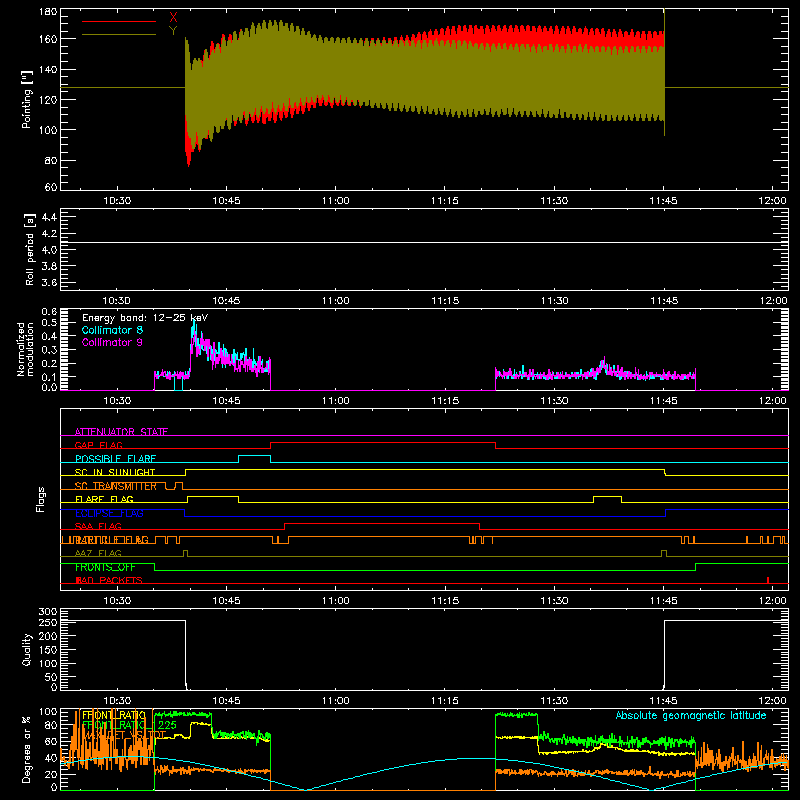The image size is (800, 800).
Task: Click the blue "ECLIPSE_FLAG" label
Action: [x=109, y=513]
